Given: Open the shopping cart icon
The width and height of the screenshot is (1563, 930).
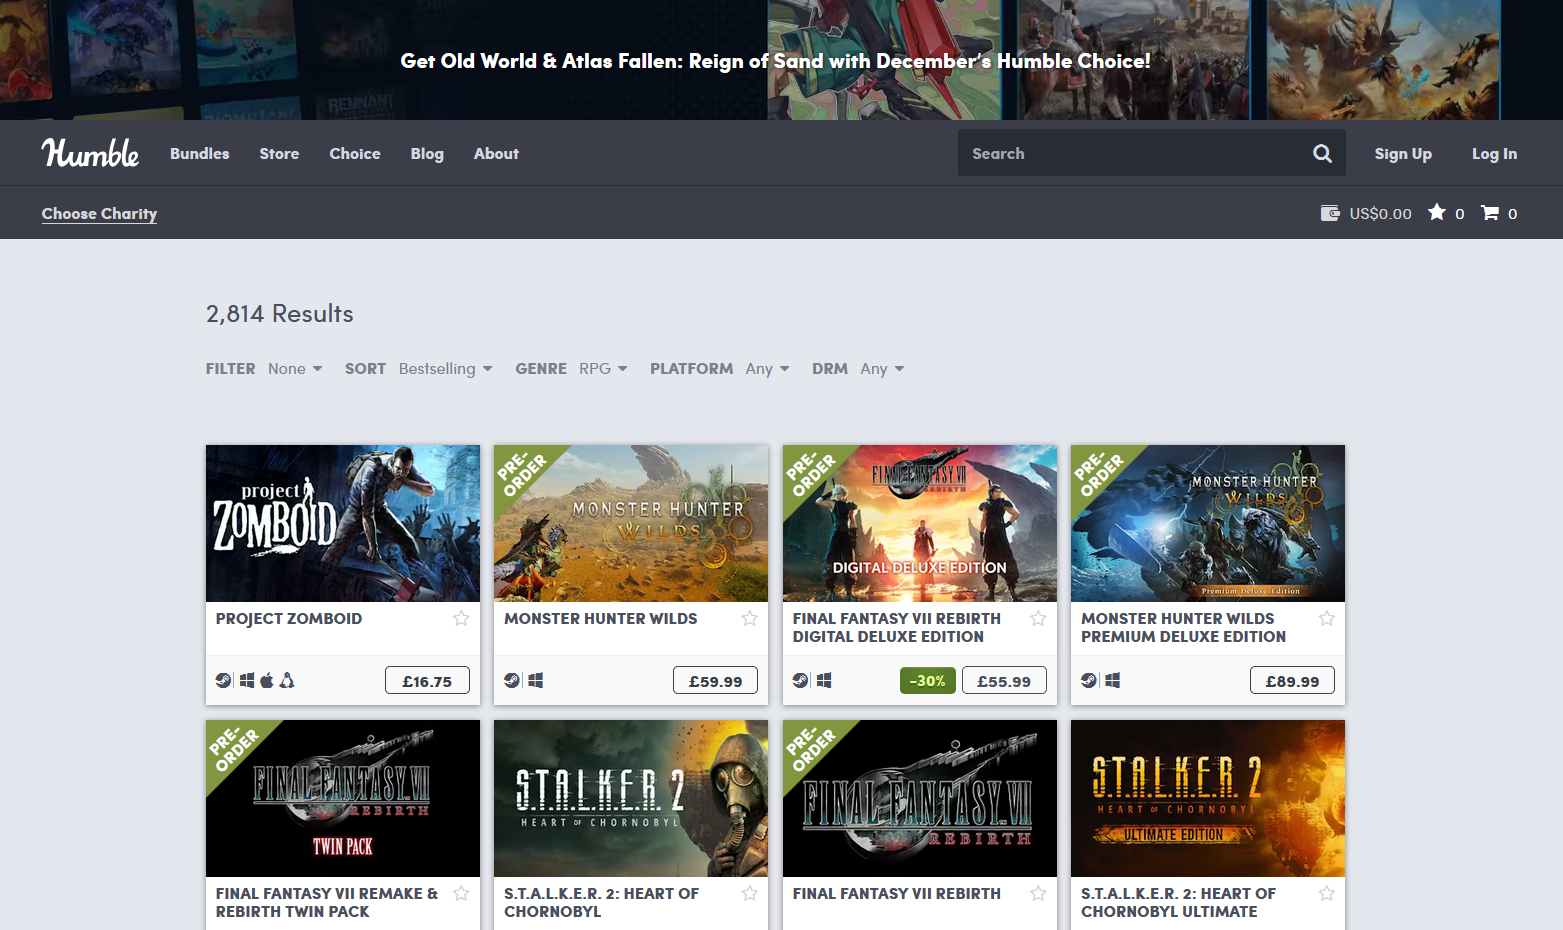Looking at the screenshot, I should coord(1490,213).
